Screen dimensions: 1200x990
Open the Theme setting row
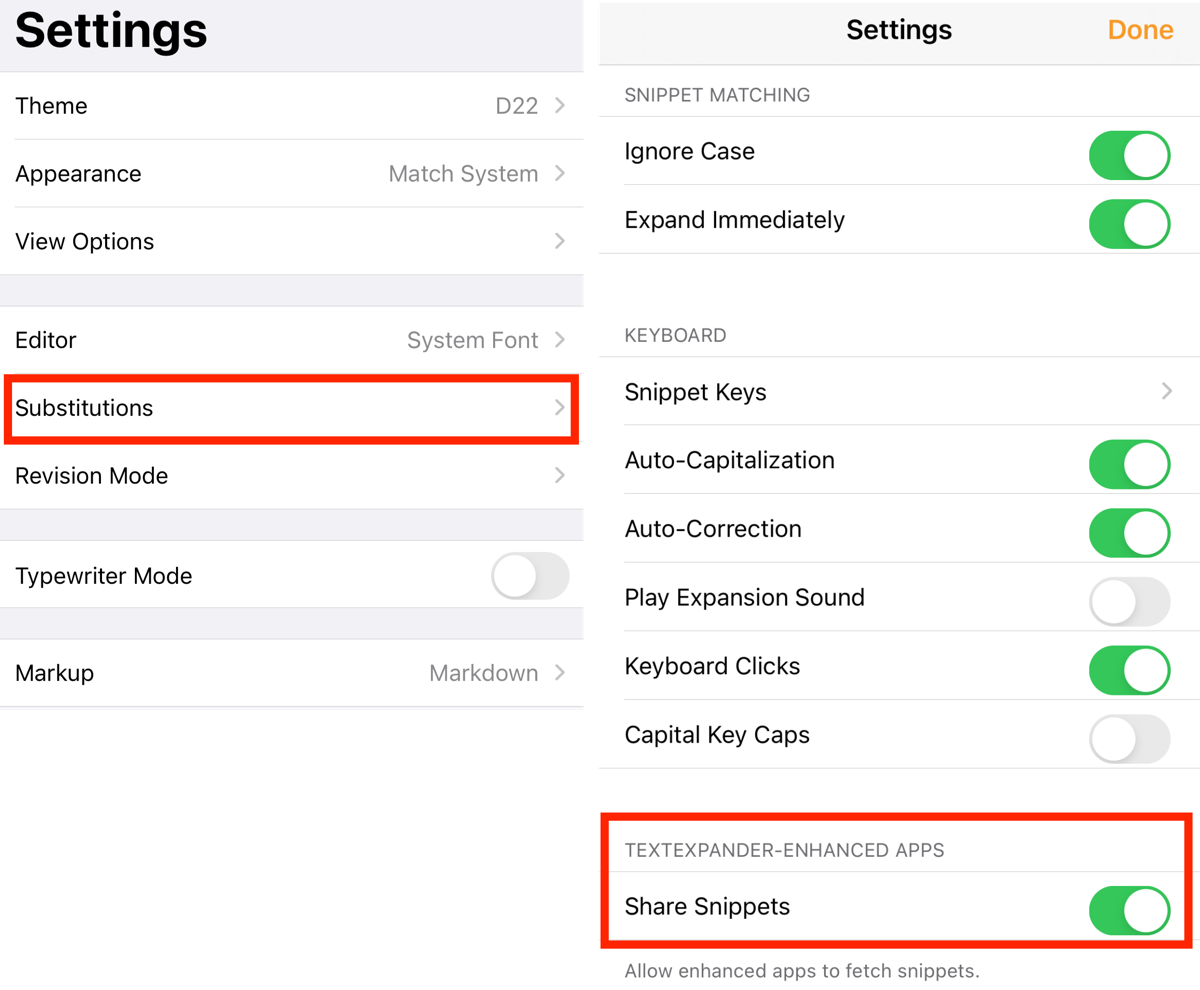[x=290, y=106]
